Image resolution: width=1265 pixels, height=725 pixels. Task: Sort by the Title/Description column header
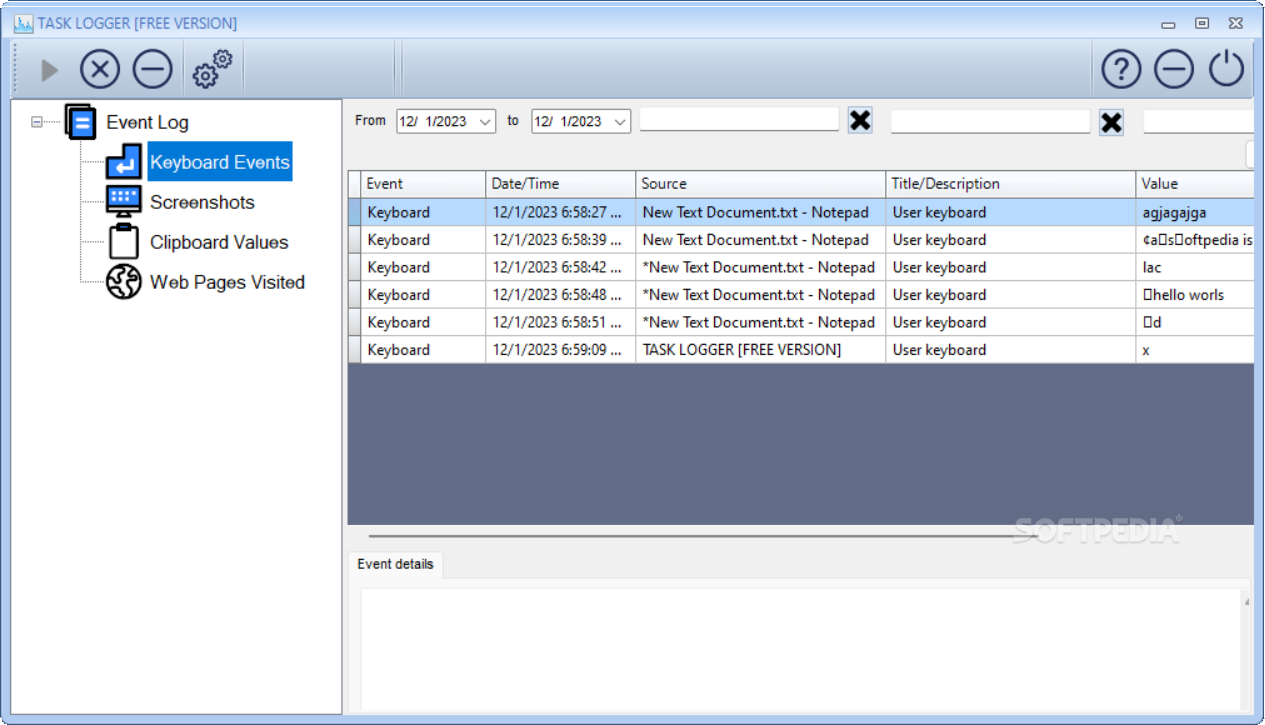tap(1011, 184)
